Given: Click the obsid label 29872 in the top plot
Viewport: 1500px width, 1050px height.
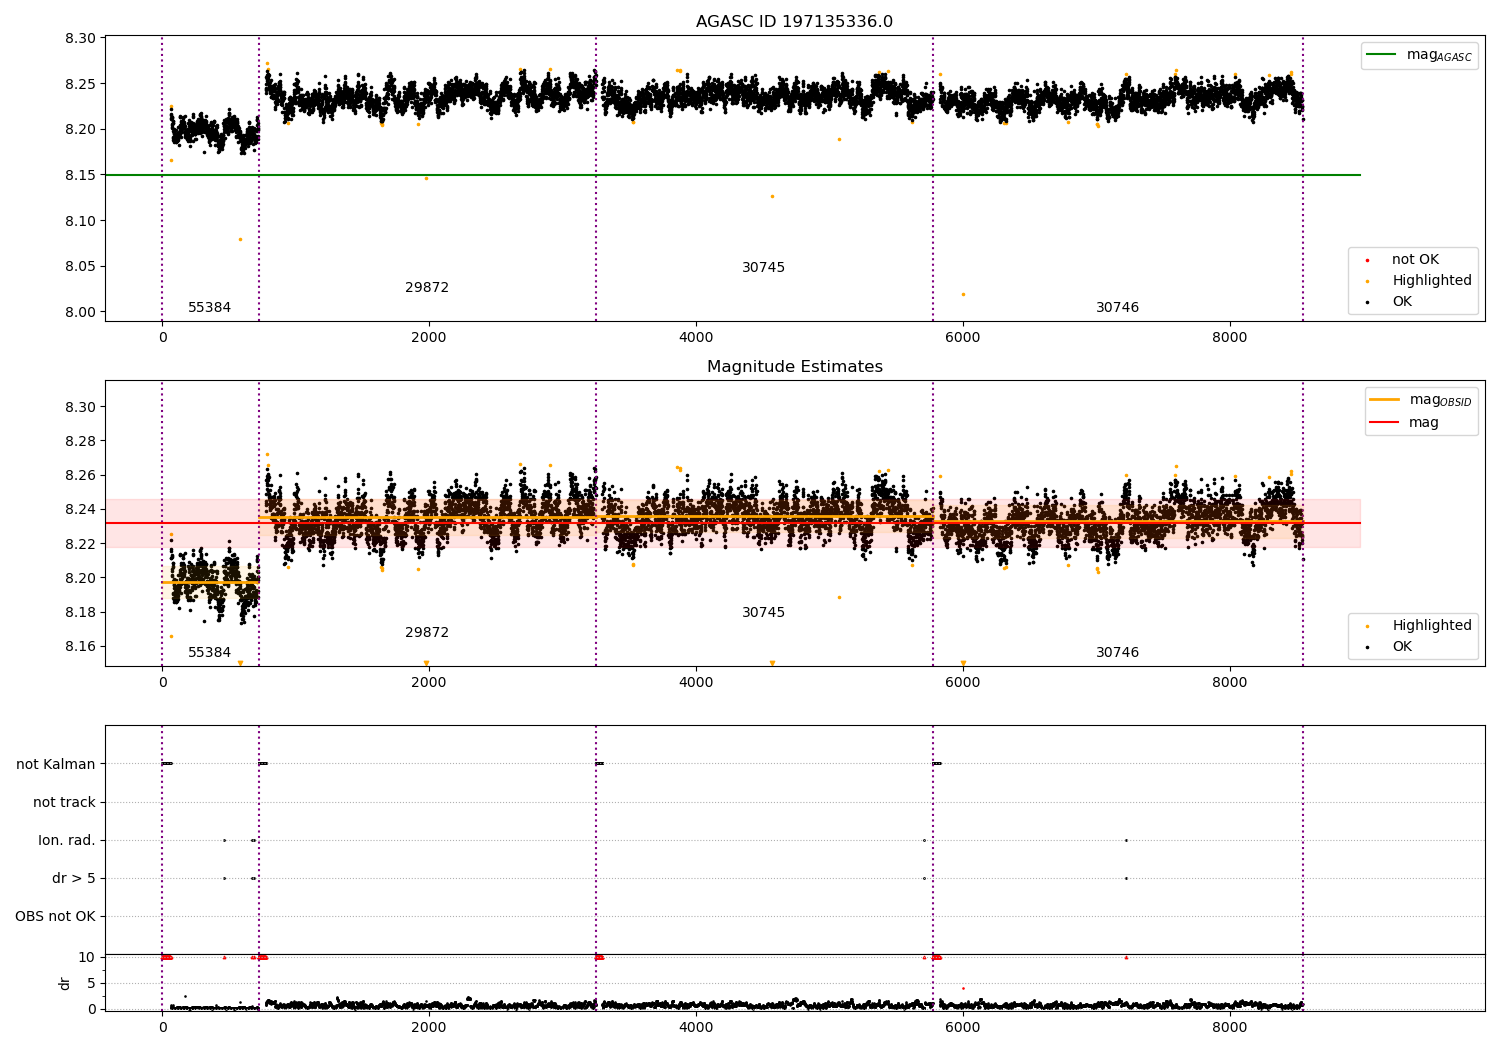Looking at the screenshot, I should click(x=427, y=288).
